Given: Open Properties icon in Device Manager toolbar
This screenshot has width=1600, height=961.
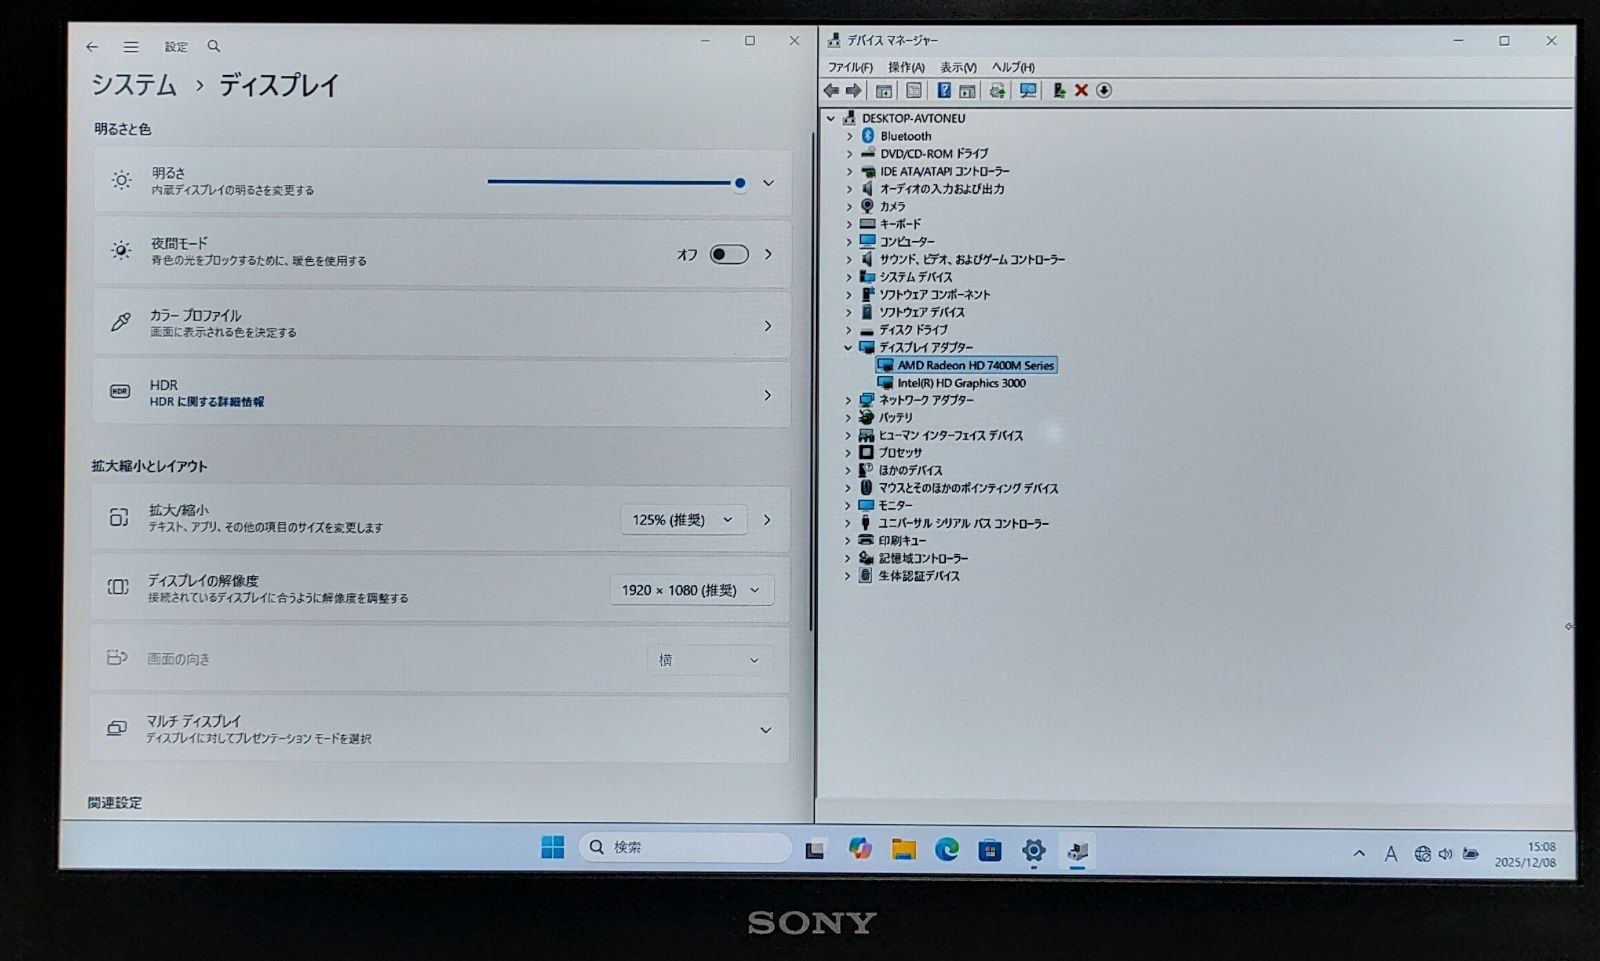Looking at the screenshot, I should 913,91.
